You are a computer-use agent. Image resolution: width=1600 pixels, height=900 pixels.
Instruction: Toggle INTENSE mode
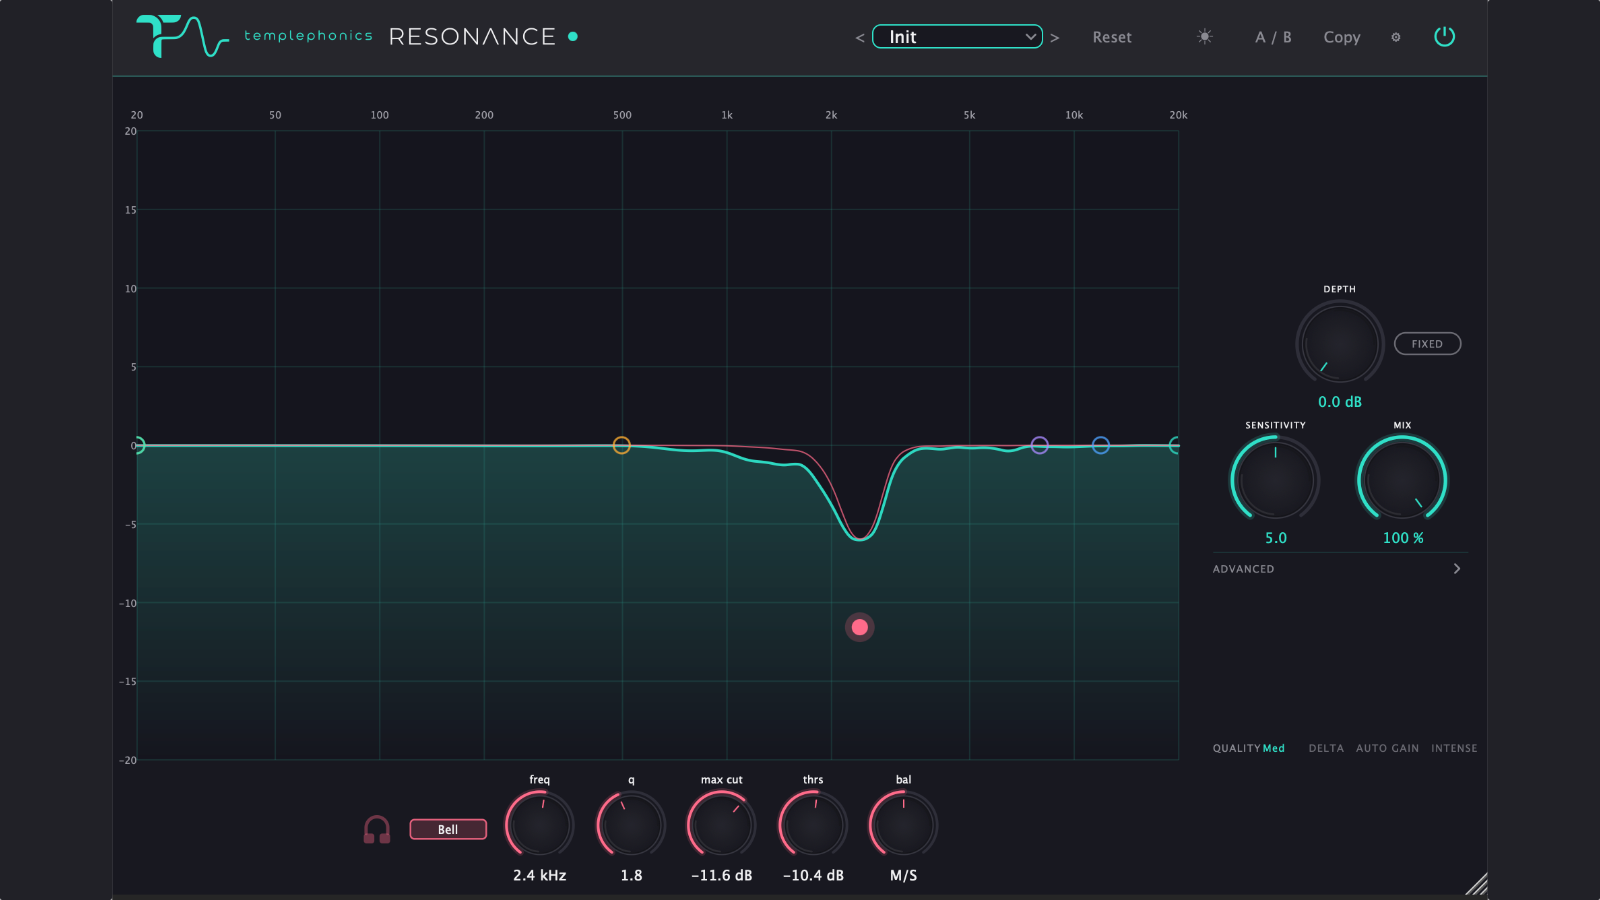1454,748
